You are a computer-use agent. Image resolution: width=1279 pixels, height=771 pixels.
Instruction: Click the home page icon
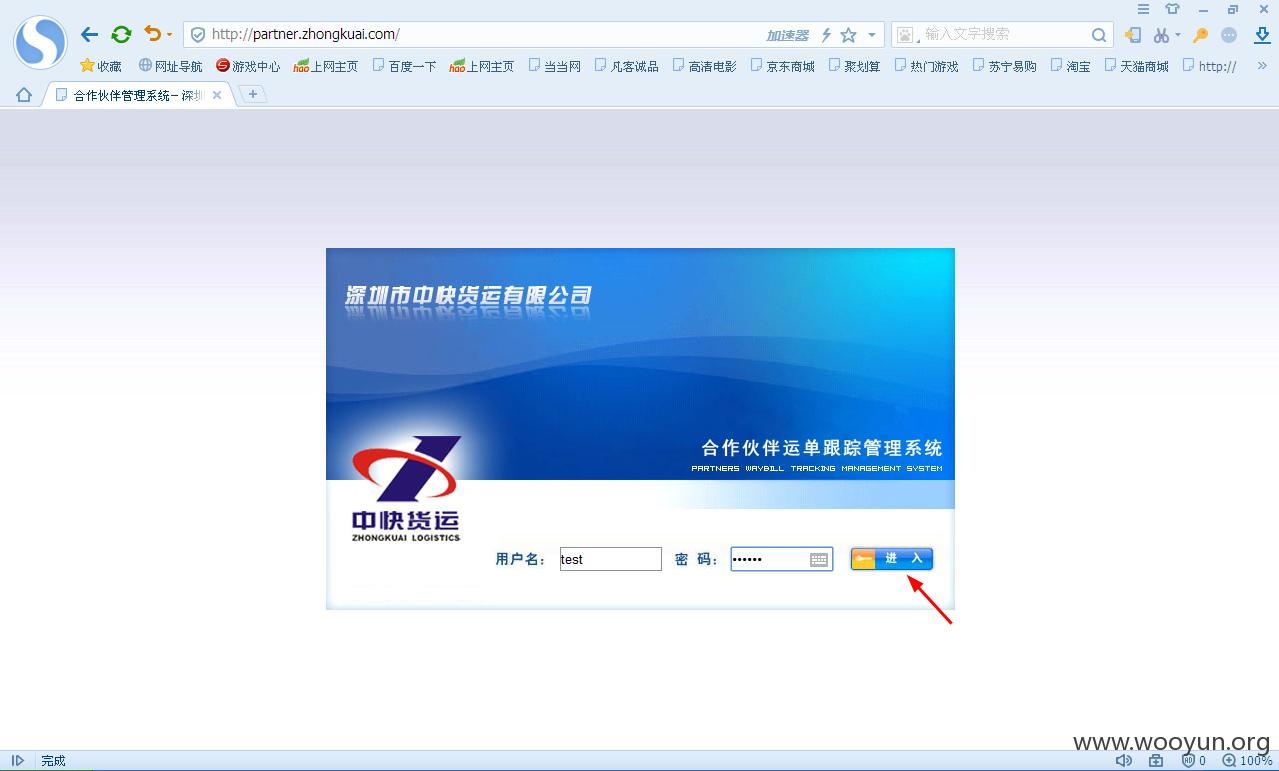(24, 95)
